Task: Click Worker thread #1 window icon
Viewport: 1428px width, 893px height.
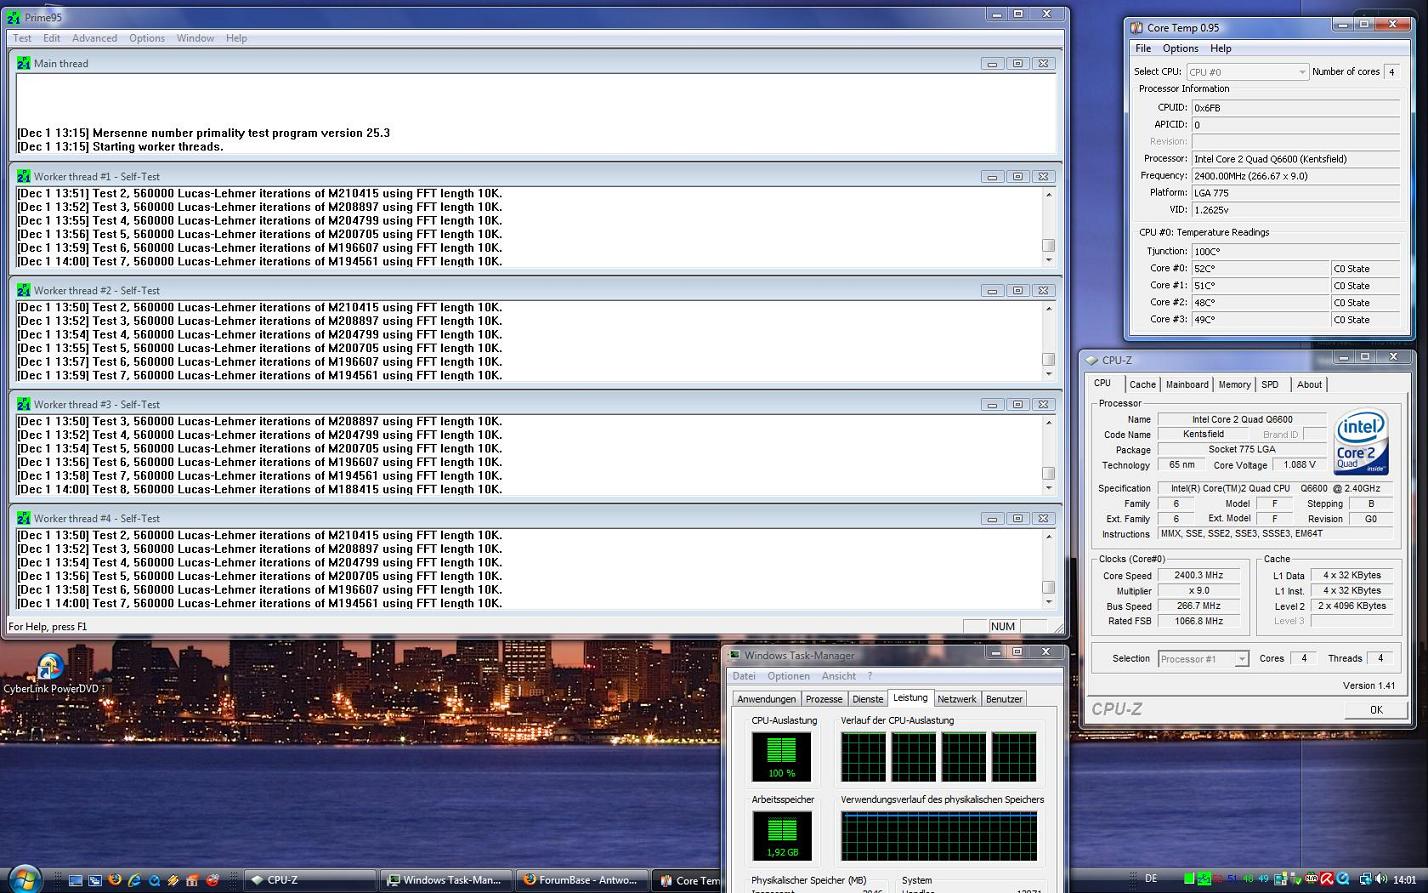Action: [x=24, y=176]
